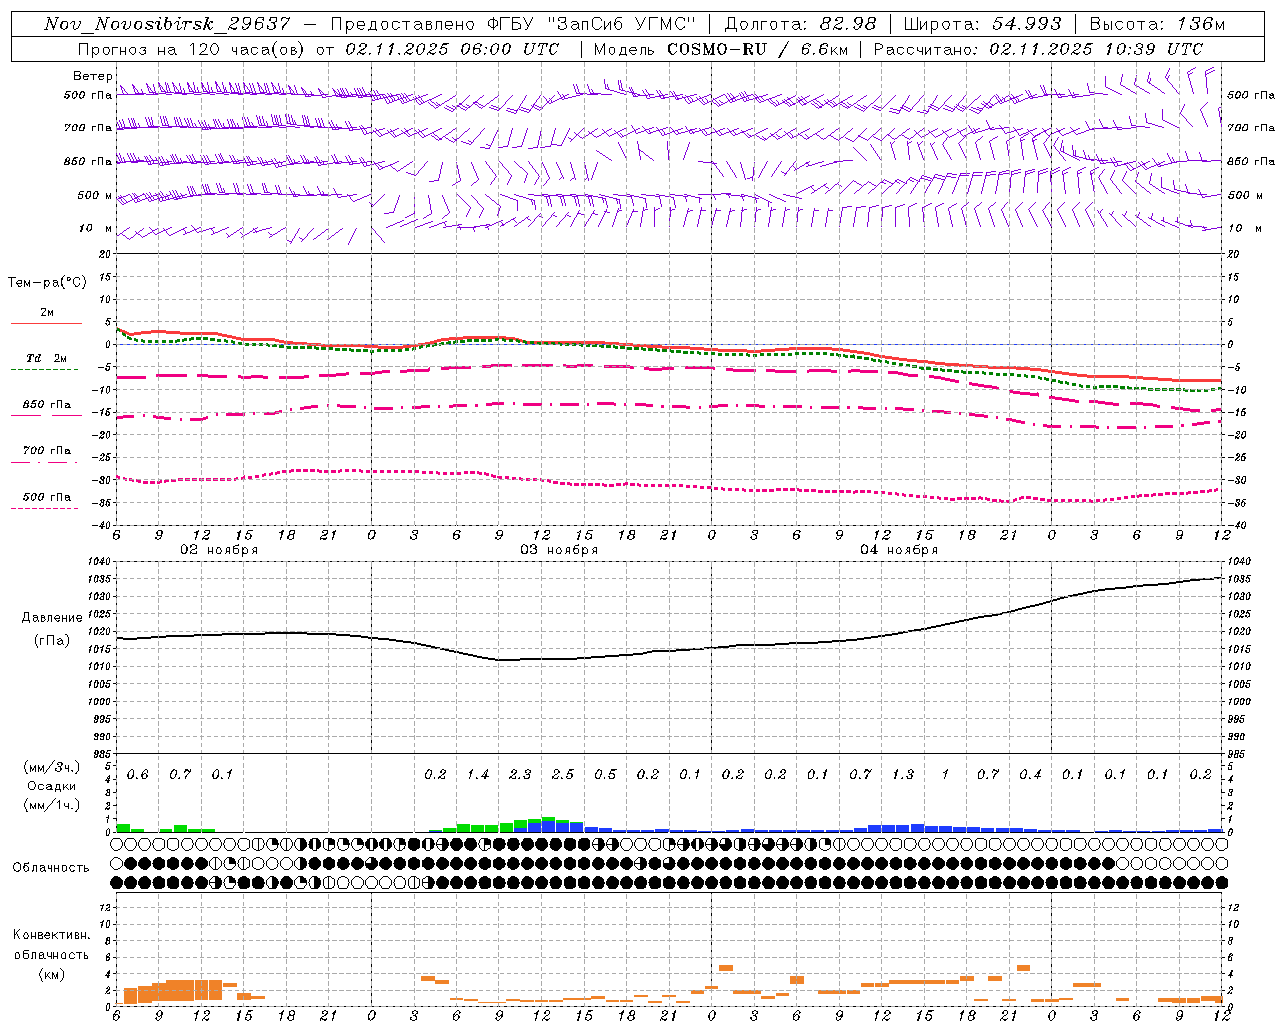Viewport: 1280px width, 1024px height.
Task: Click the Td 2м dew point legend entry
Action: click(46, 358)
